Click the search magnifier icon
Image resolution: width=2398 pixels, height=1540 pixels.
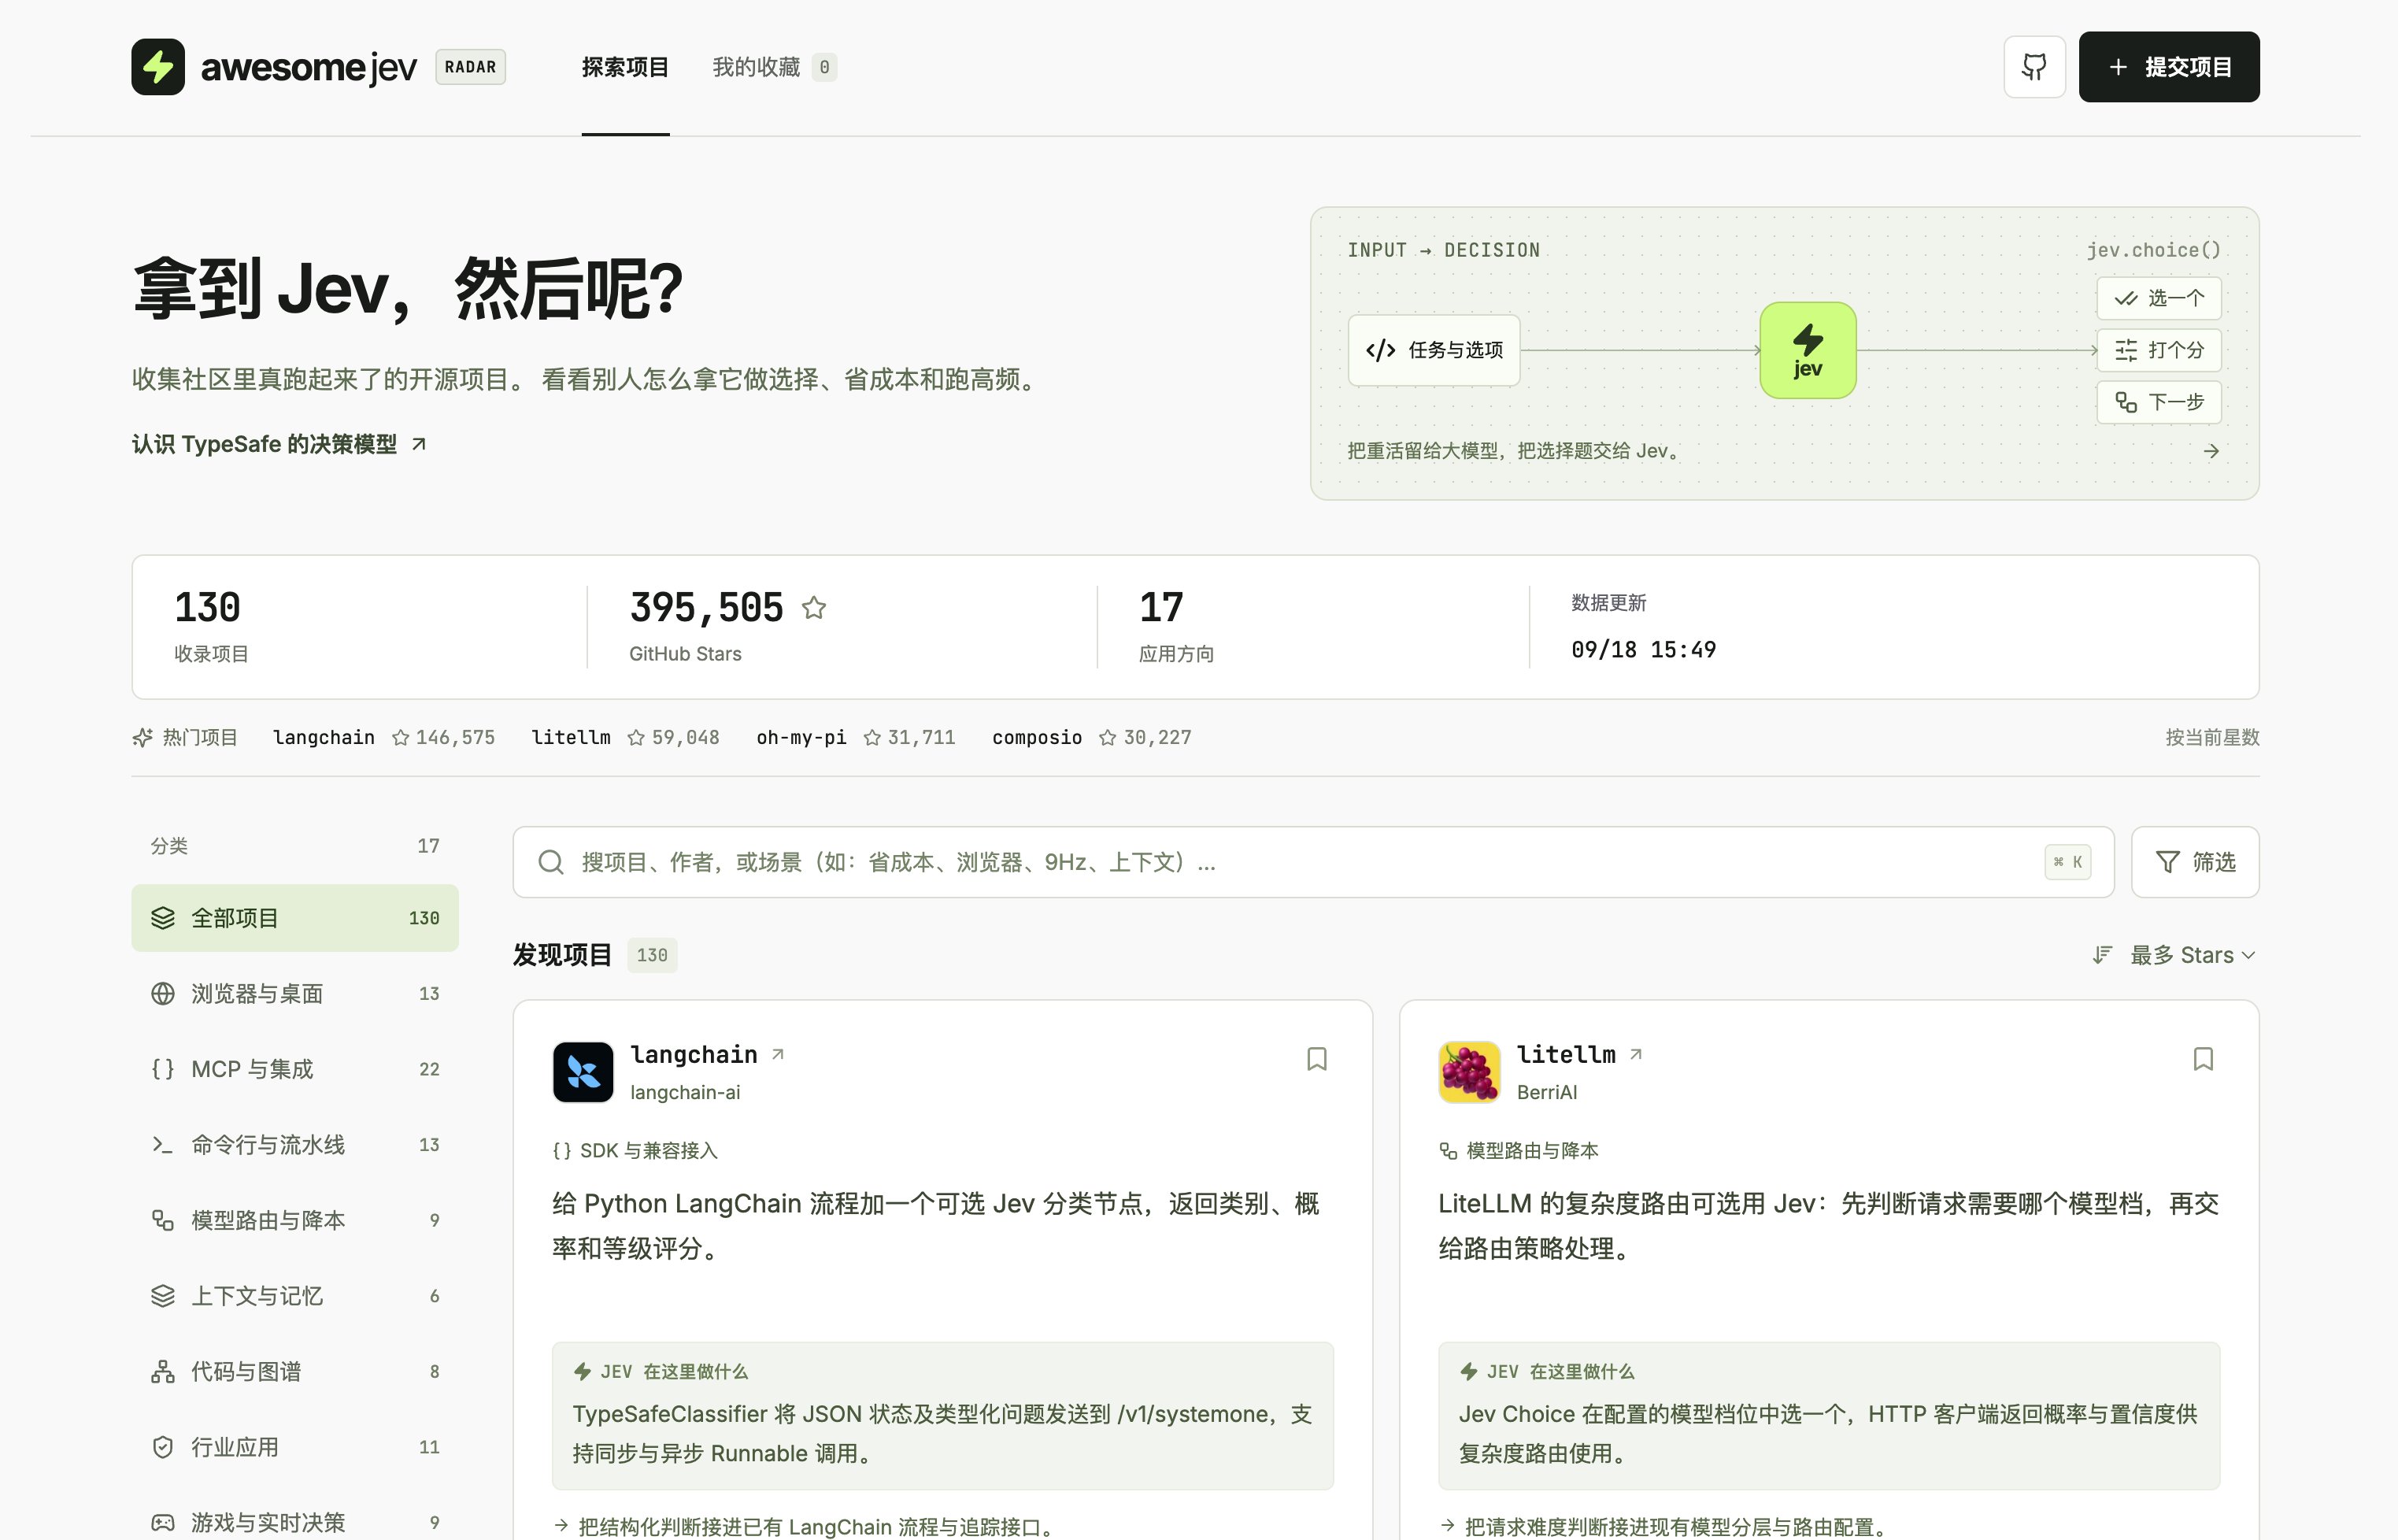pyautogui.click(x=551, y=862)
